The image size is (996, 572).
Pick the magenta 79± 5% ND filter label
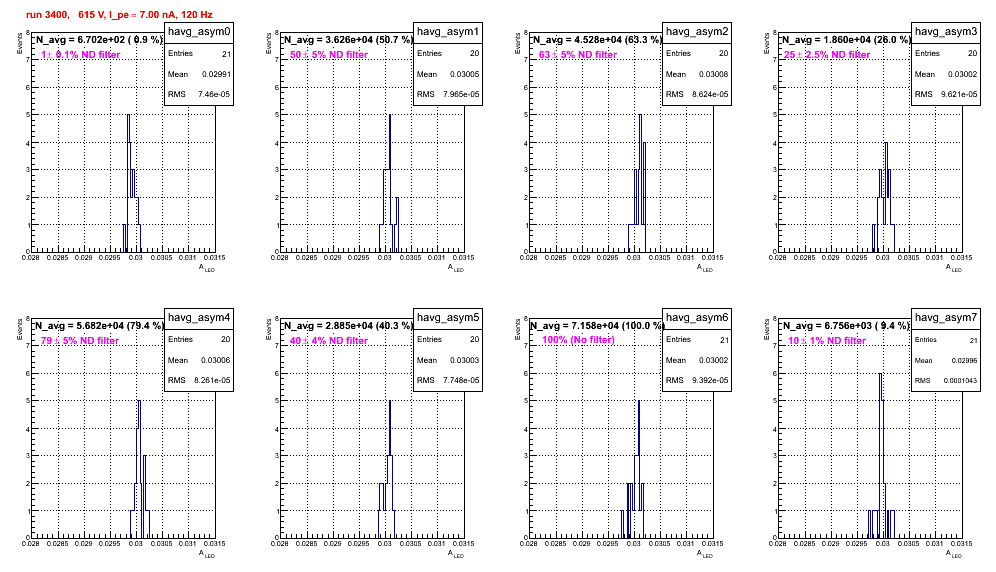point(80,341)
